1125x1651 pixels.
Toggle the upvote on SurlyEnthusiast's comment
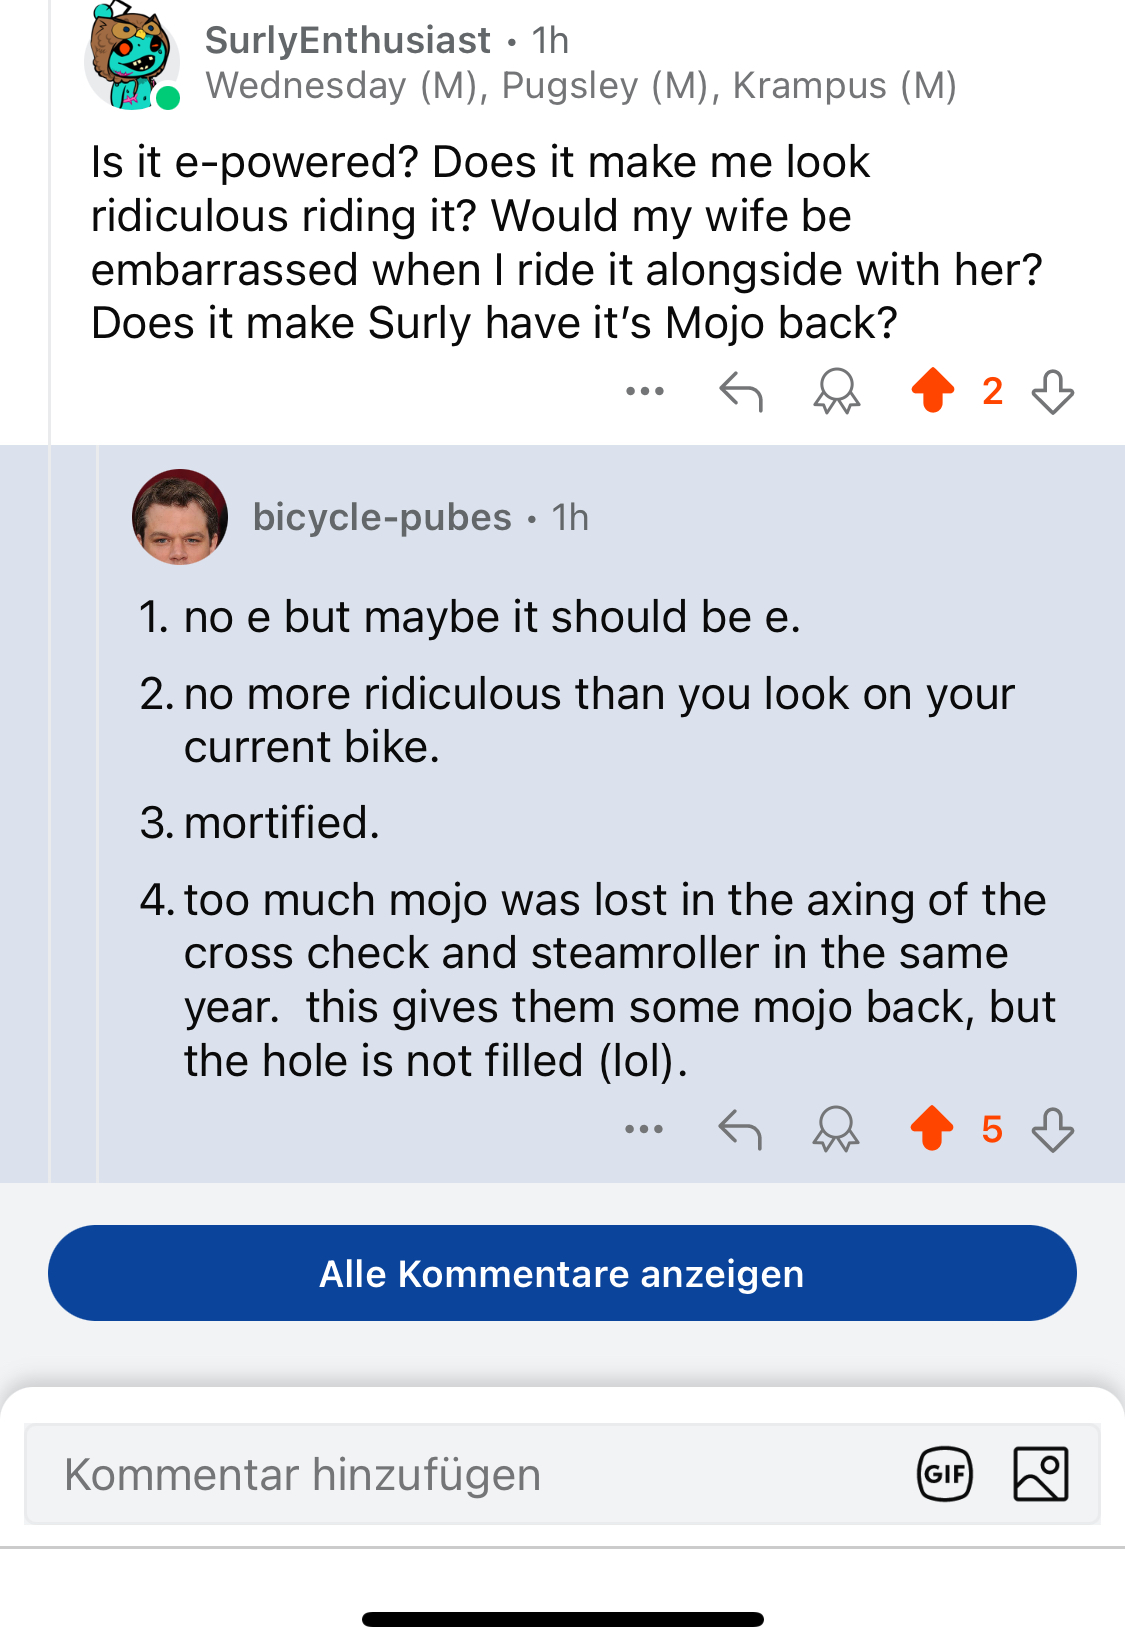(933, 390)
